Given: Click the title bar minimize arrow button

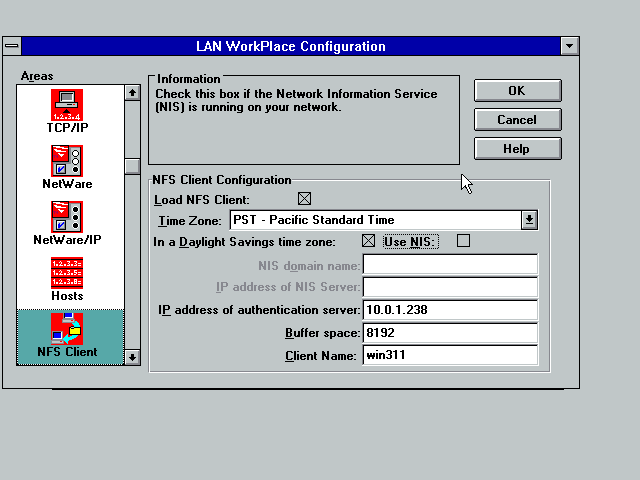Looking at the screenshot, I should (x=570, y=46).
